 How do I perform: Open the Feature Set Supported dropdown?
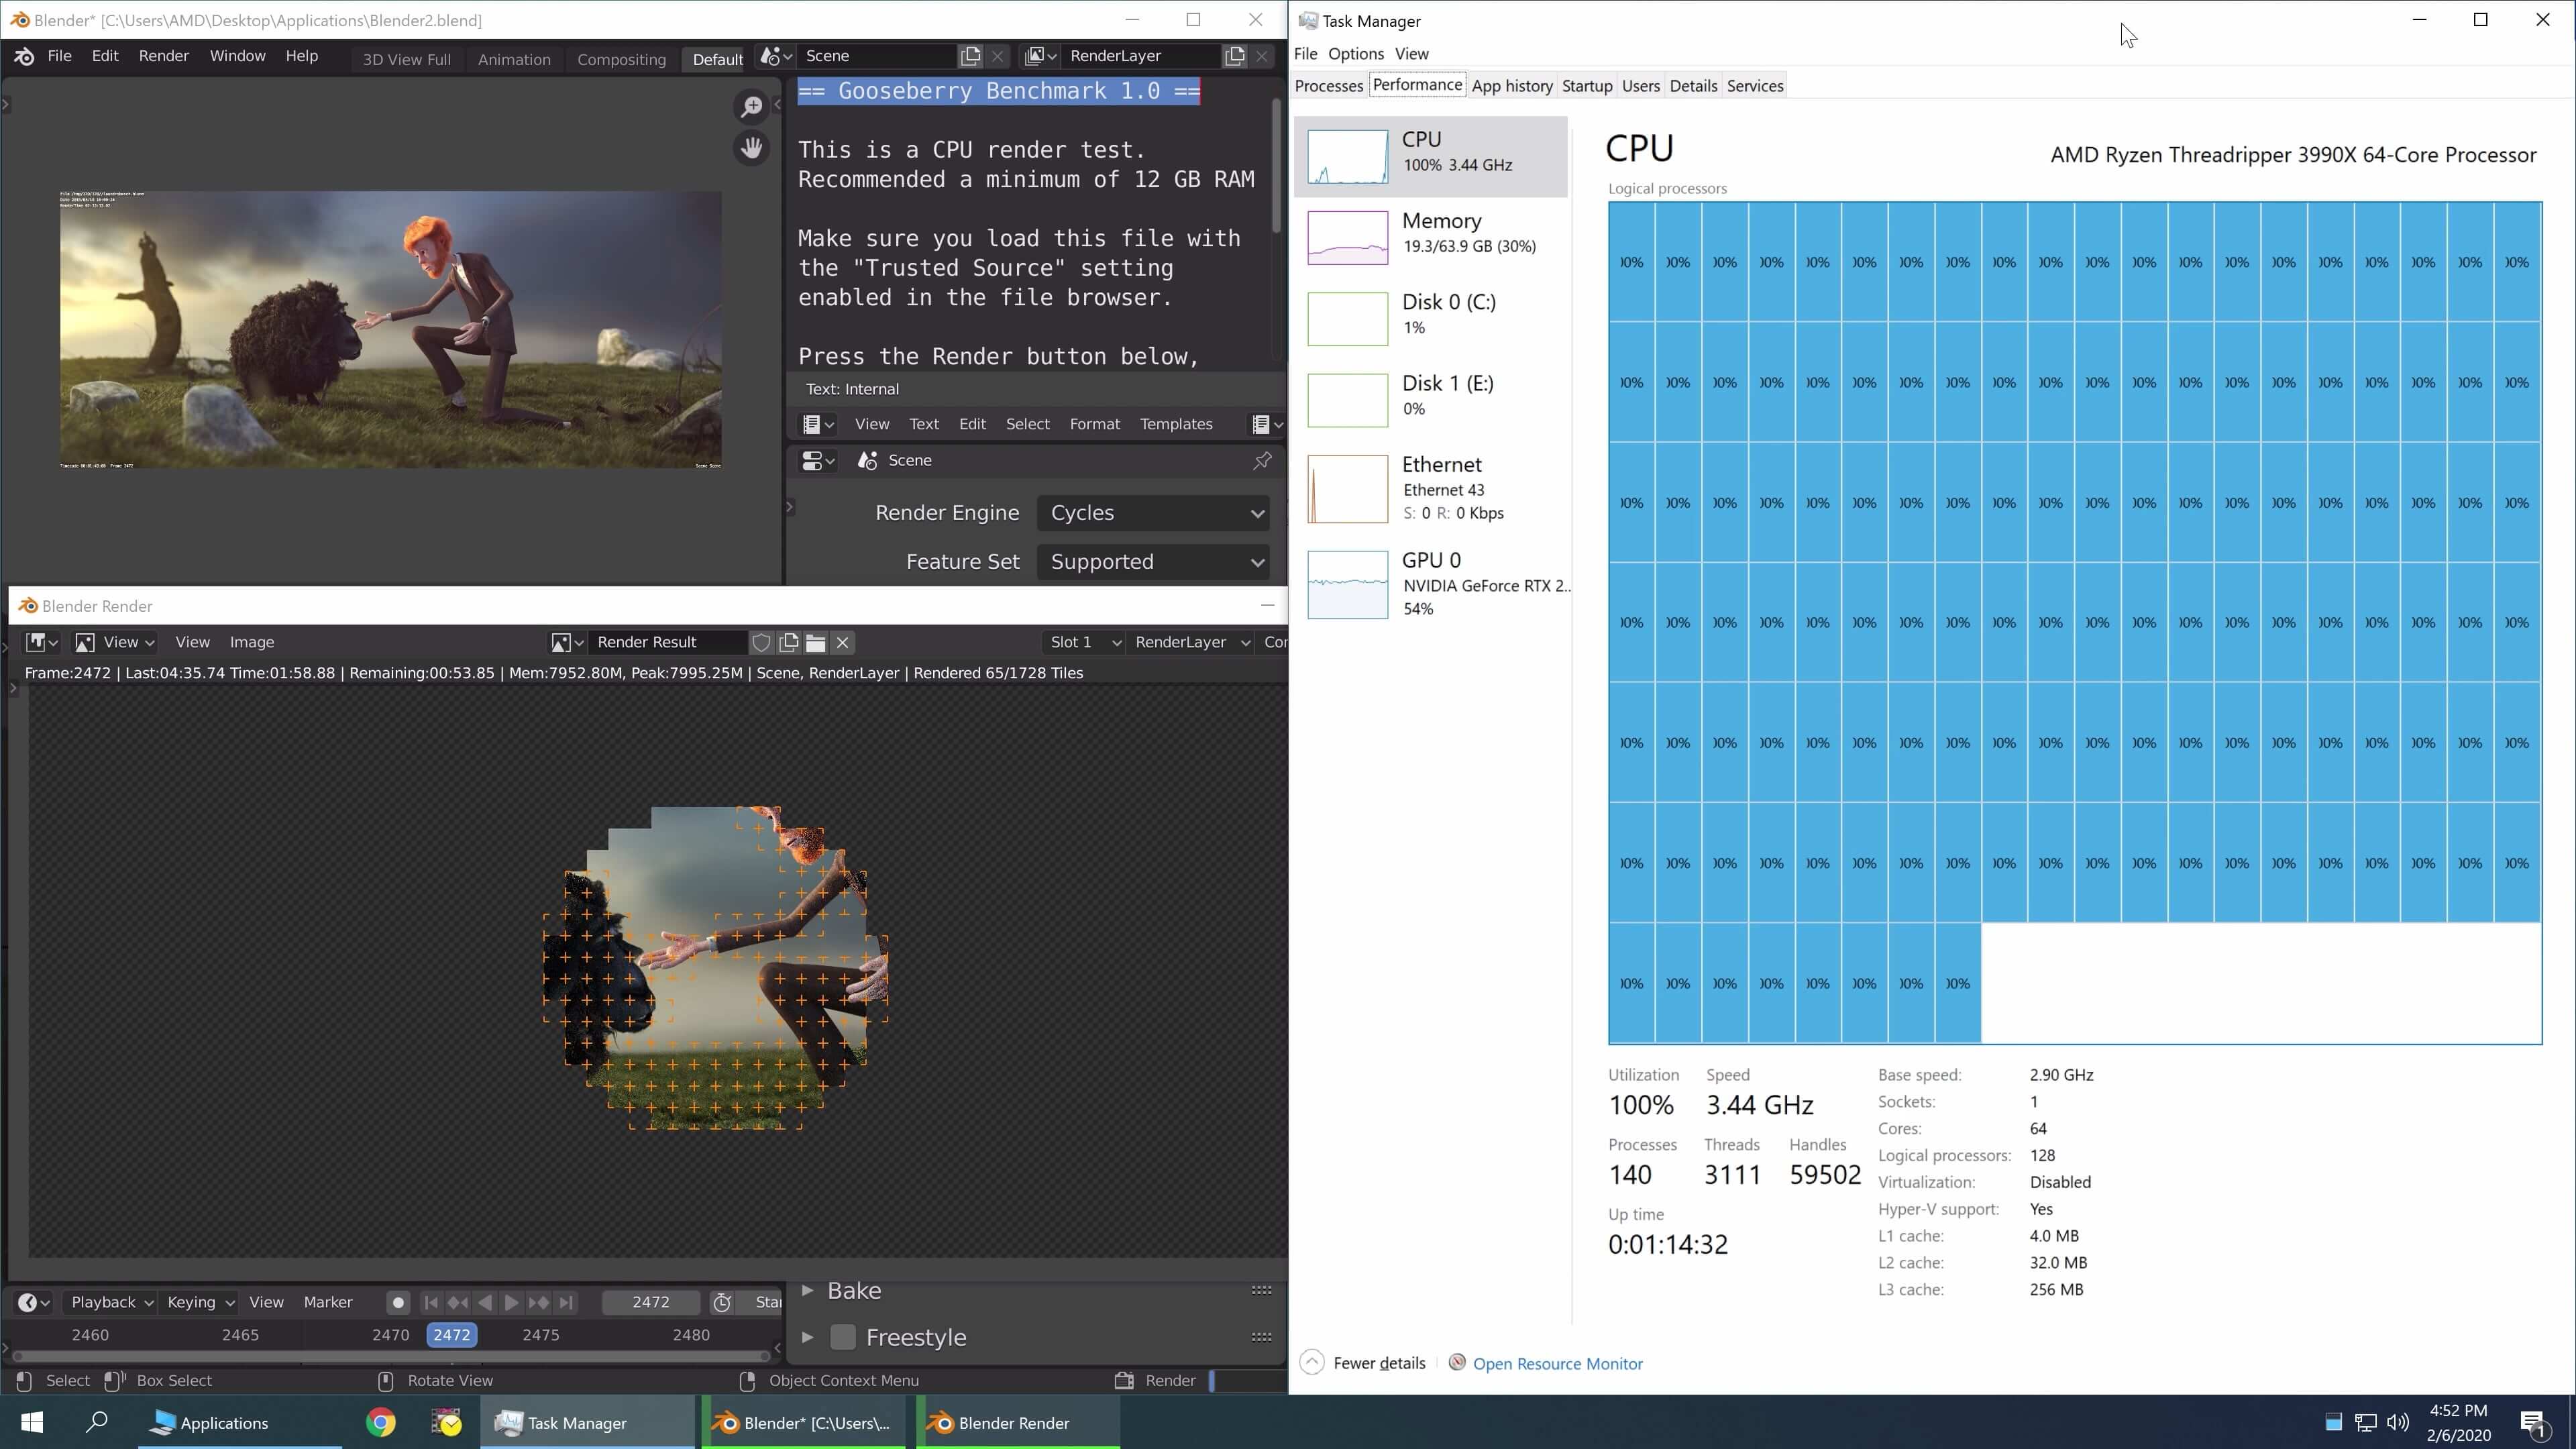click(x=1154, y=562)
